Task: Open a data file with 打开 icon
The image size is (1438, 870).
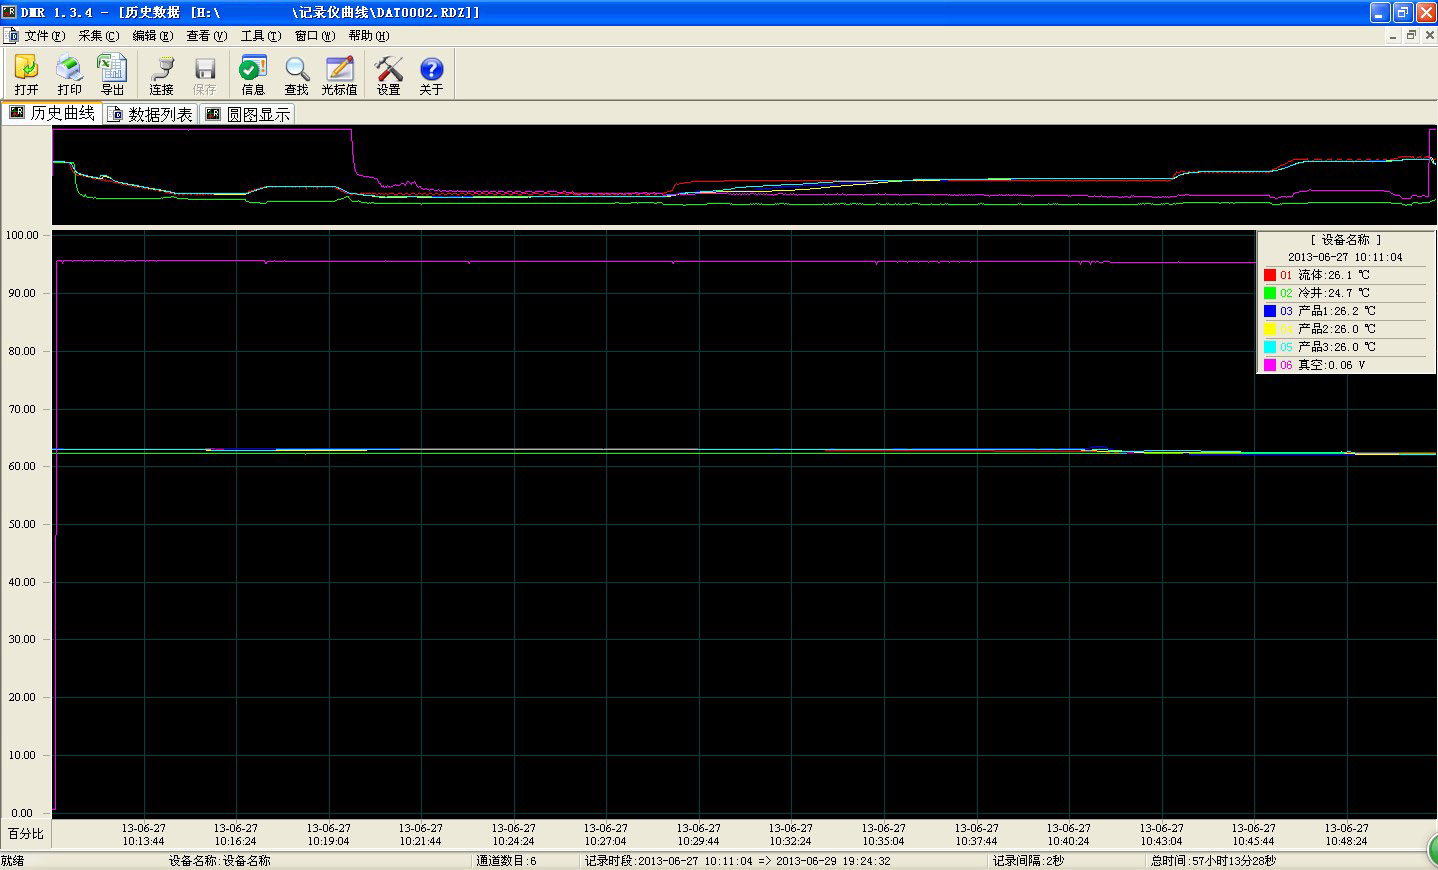Action: [x=26, y=75]
